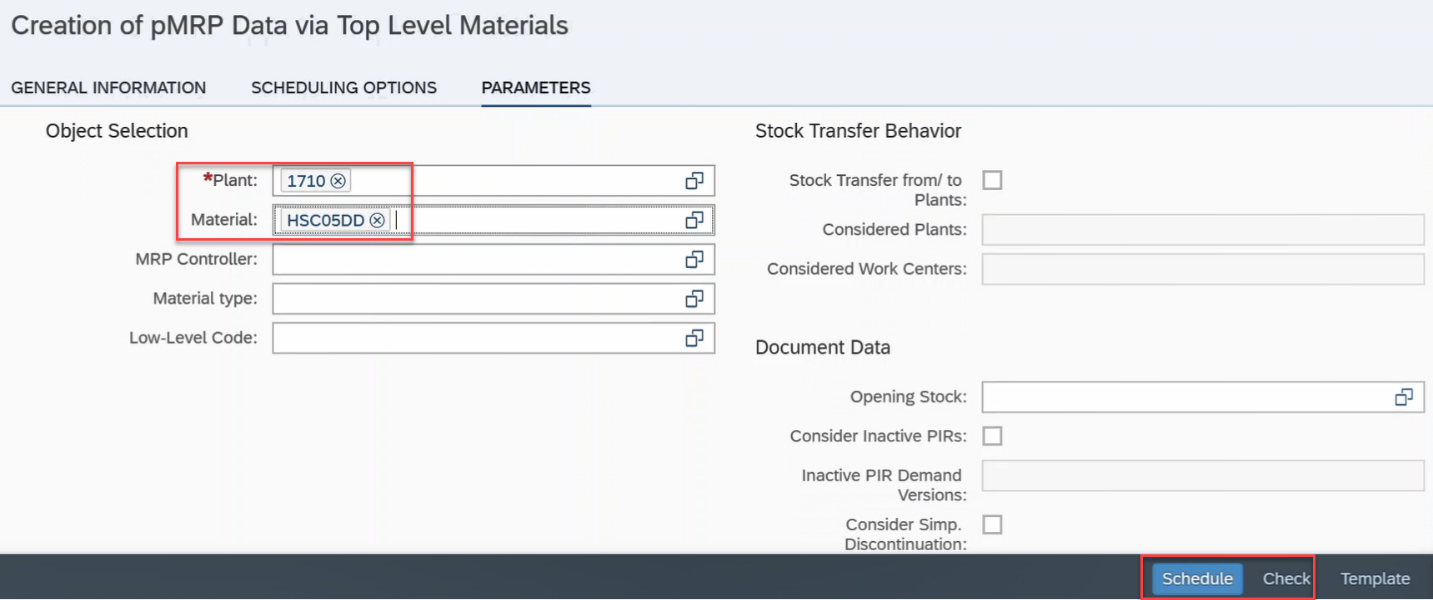Click inside the MRP Controller input field
Viewport: 1433px width, 600px height.
(x=480, y=259)
